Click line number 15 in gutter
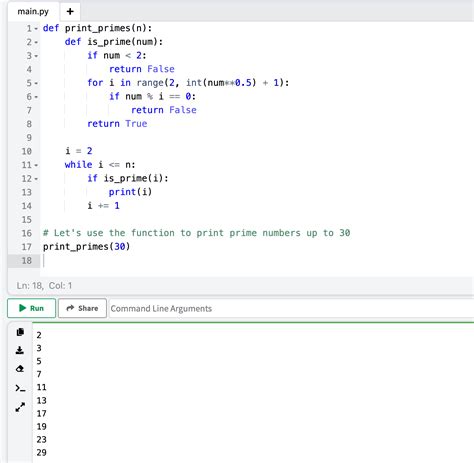 point(27,220)
